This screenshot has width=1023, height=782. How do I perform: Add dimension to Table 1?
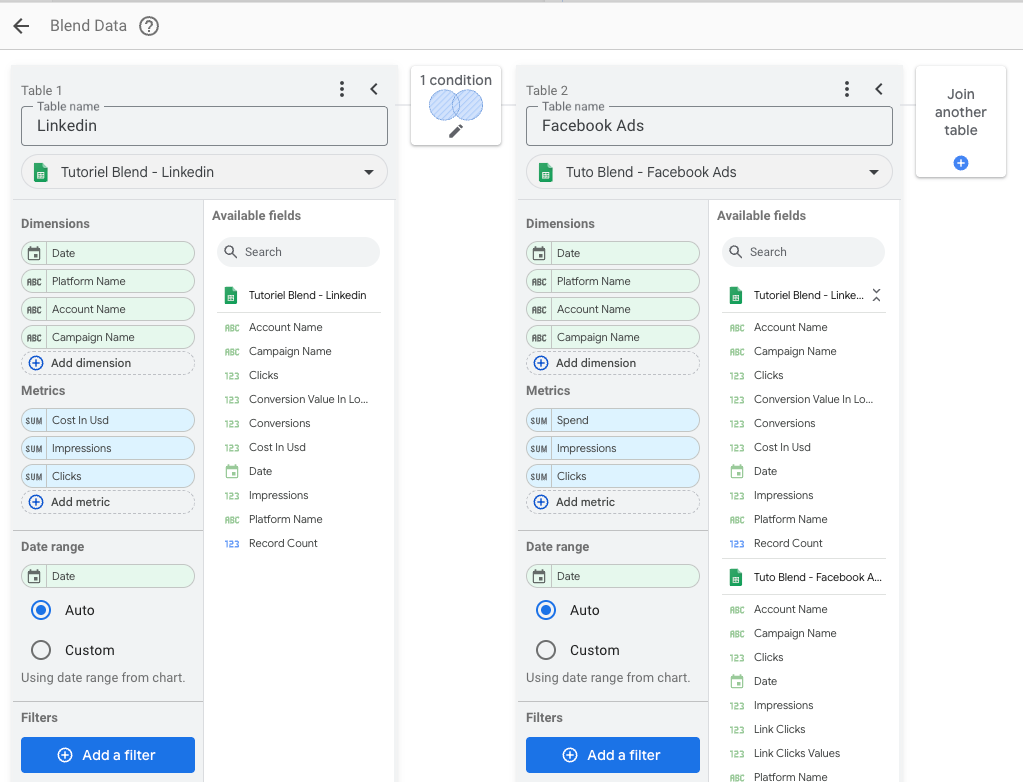[x=108, y=363]
